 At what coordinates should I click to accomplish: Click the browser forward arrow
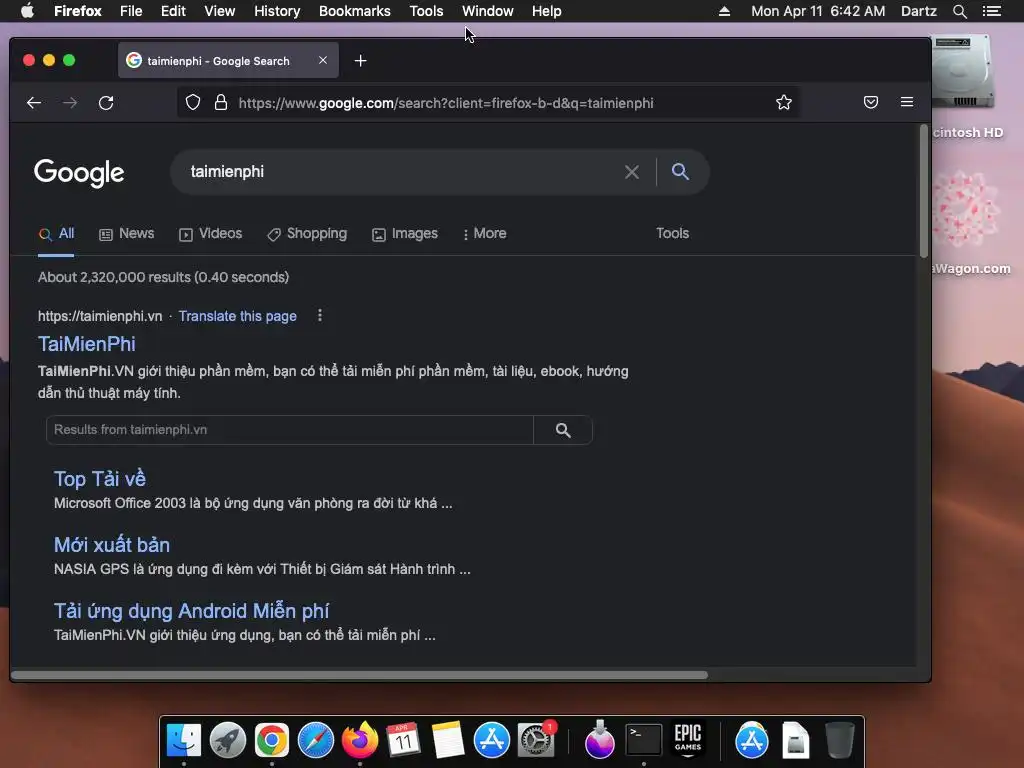tap(70, 103)
